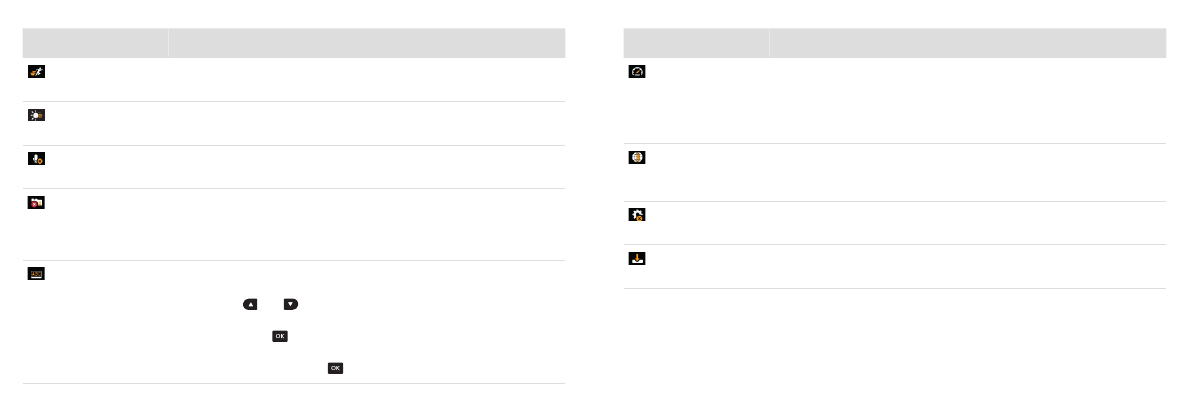Click the down arrow button

point(291,304)
